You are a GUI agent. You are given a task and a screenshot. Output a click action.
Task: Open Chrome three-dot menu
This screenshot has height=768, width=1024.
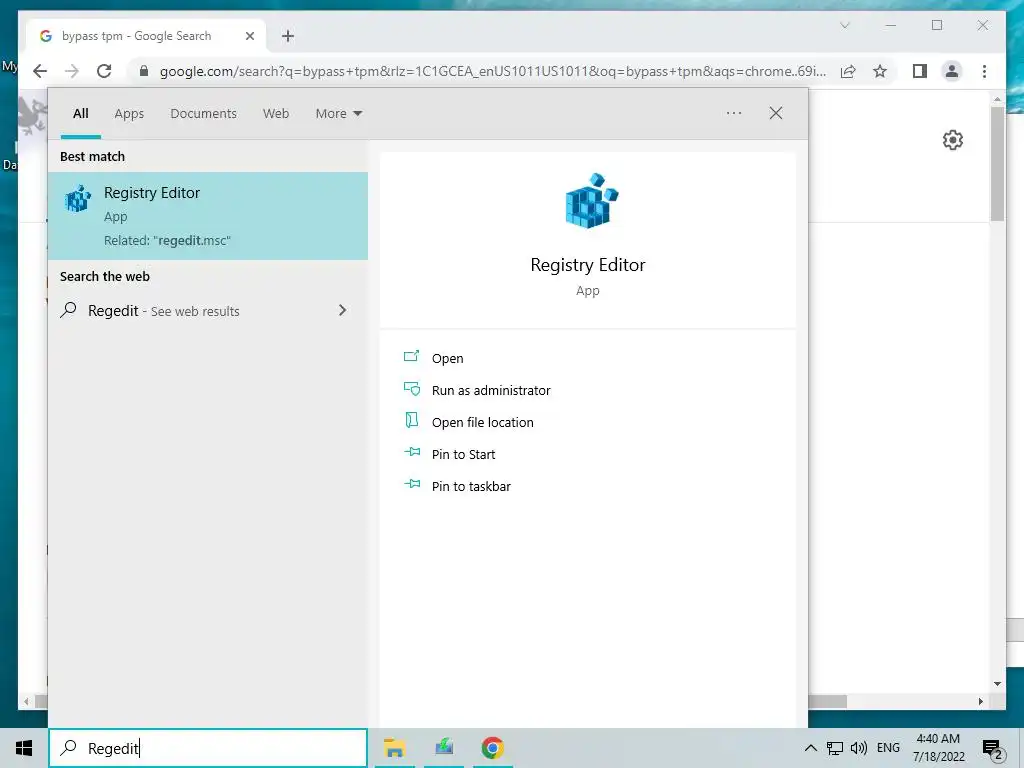click(984, 71)
